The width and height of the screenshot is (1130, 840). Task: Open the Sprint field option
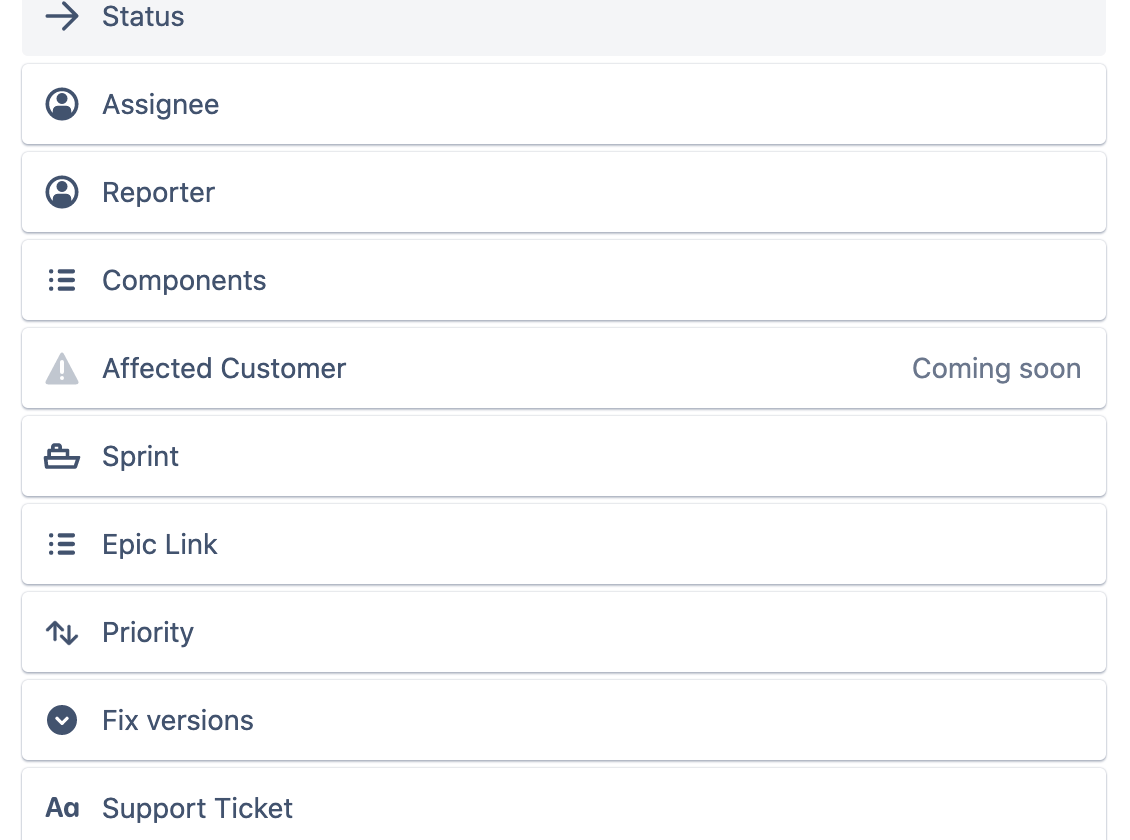(x=140, y=457)
